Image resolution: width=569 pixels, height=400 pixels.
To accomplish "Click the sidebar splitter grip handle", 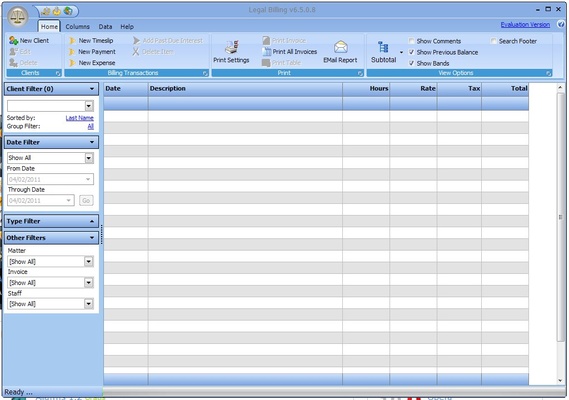I will coord(102,234).
